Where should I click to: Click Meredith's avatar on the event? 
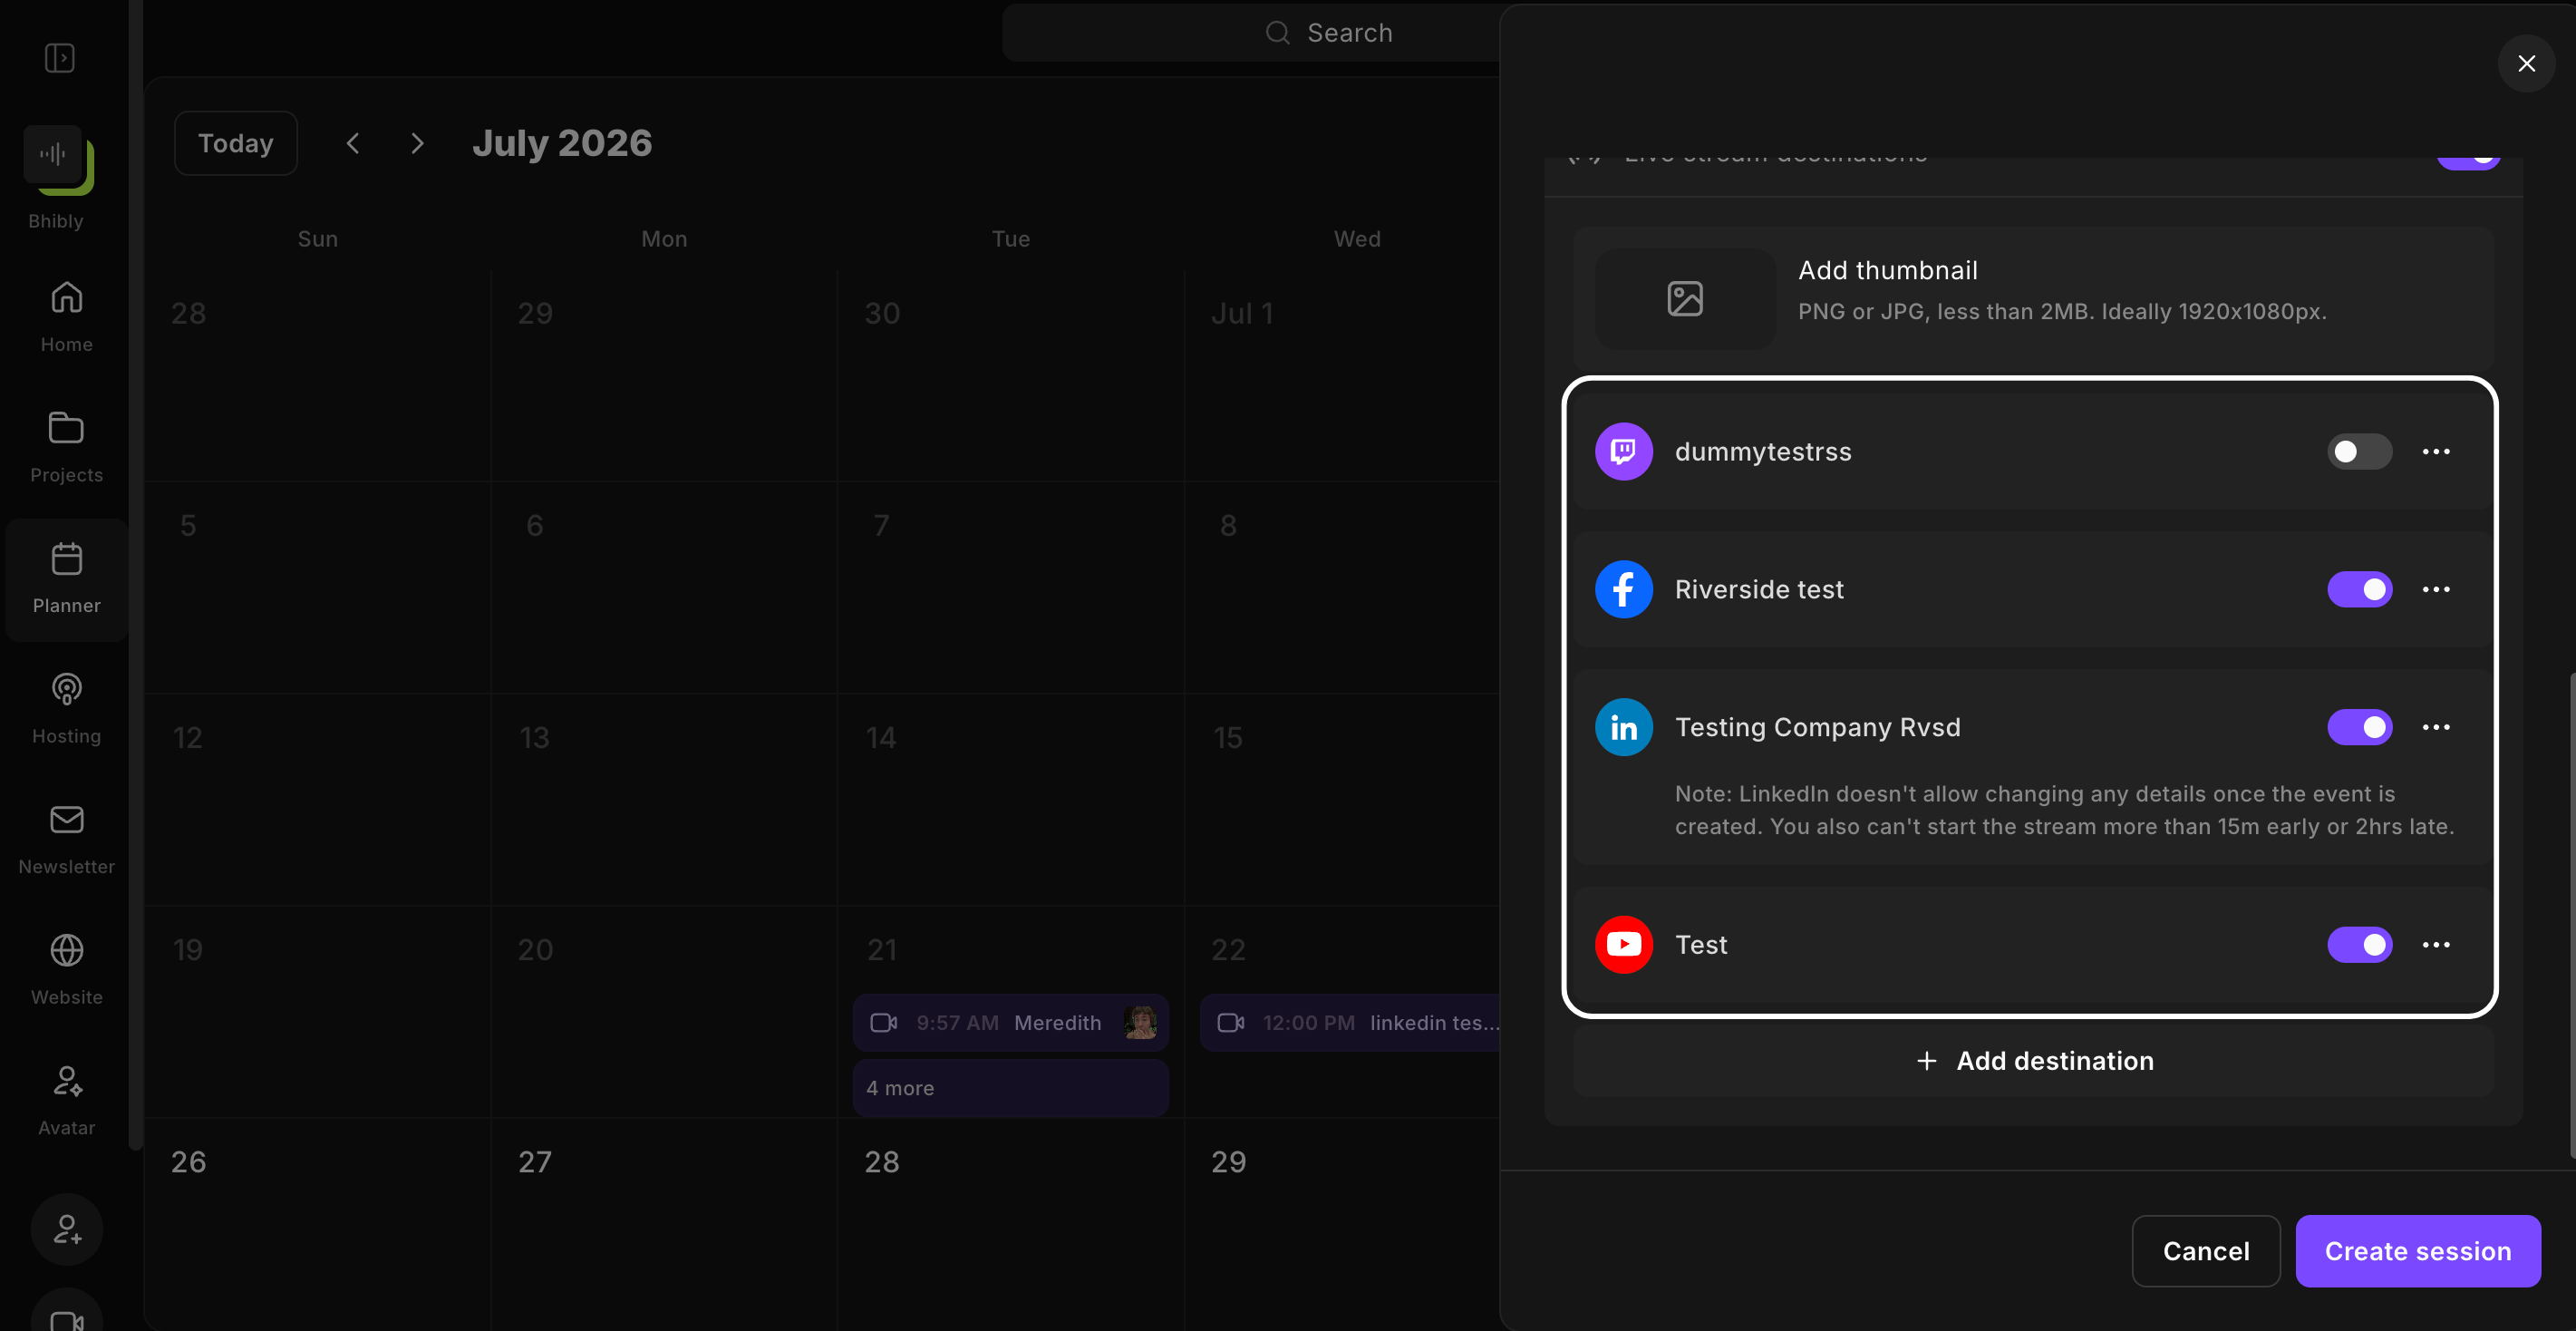click(x=1140, y=1022)
